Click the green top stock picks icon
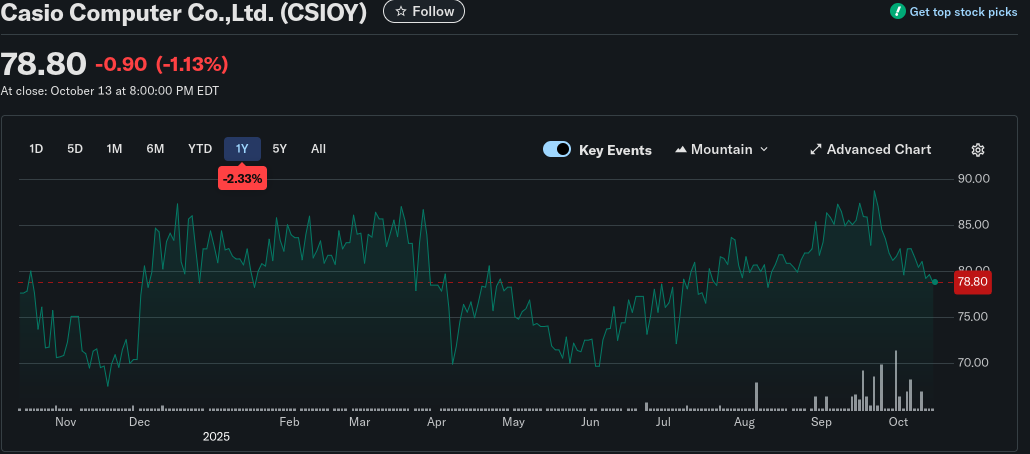This screenshot has height=454, width=1030. coord(897,12)
